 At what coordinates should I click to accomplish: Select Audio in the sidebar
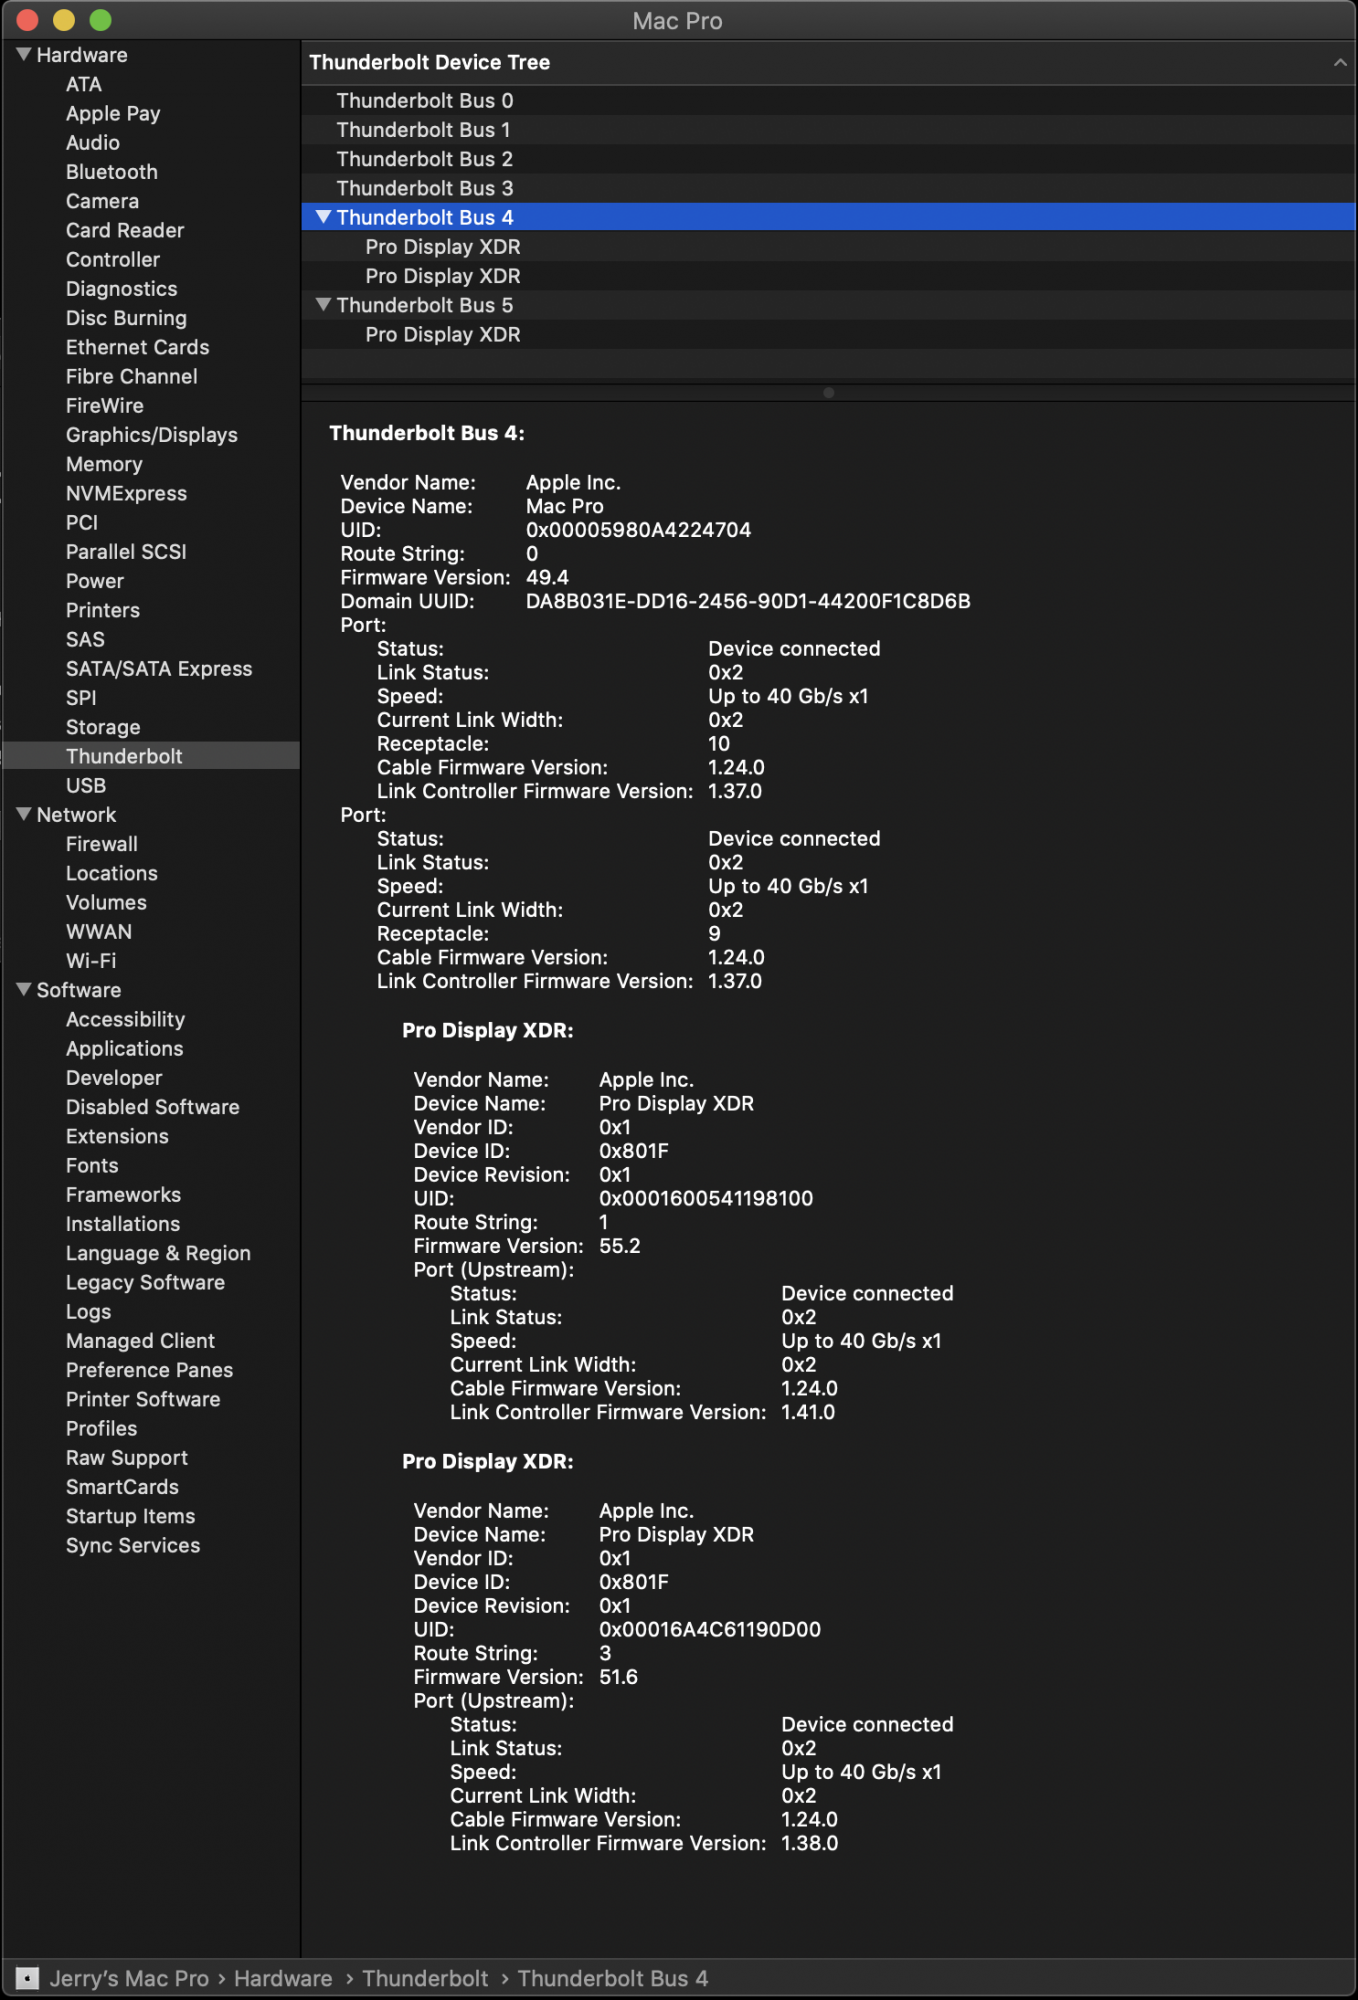tap(93, 142)
